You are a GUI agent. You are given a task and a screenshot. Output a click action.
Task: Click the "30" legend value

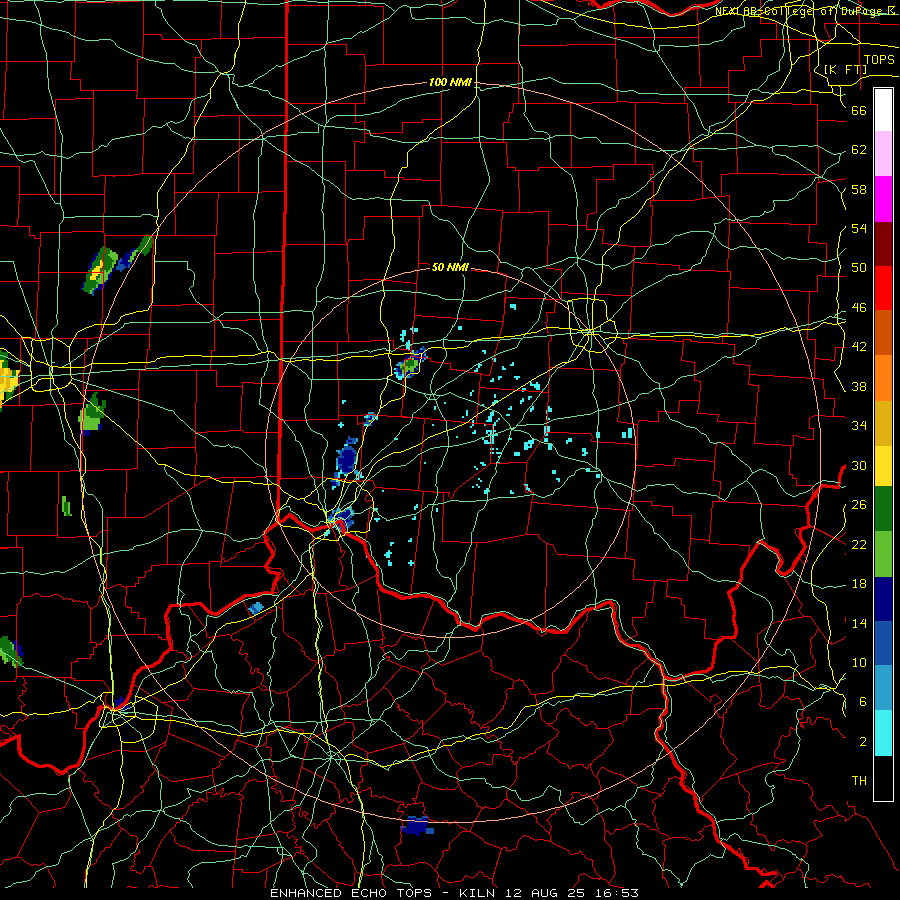click(859, 465)
